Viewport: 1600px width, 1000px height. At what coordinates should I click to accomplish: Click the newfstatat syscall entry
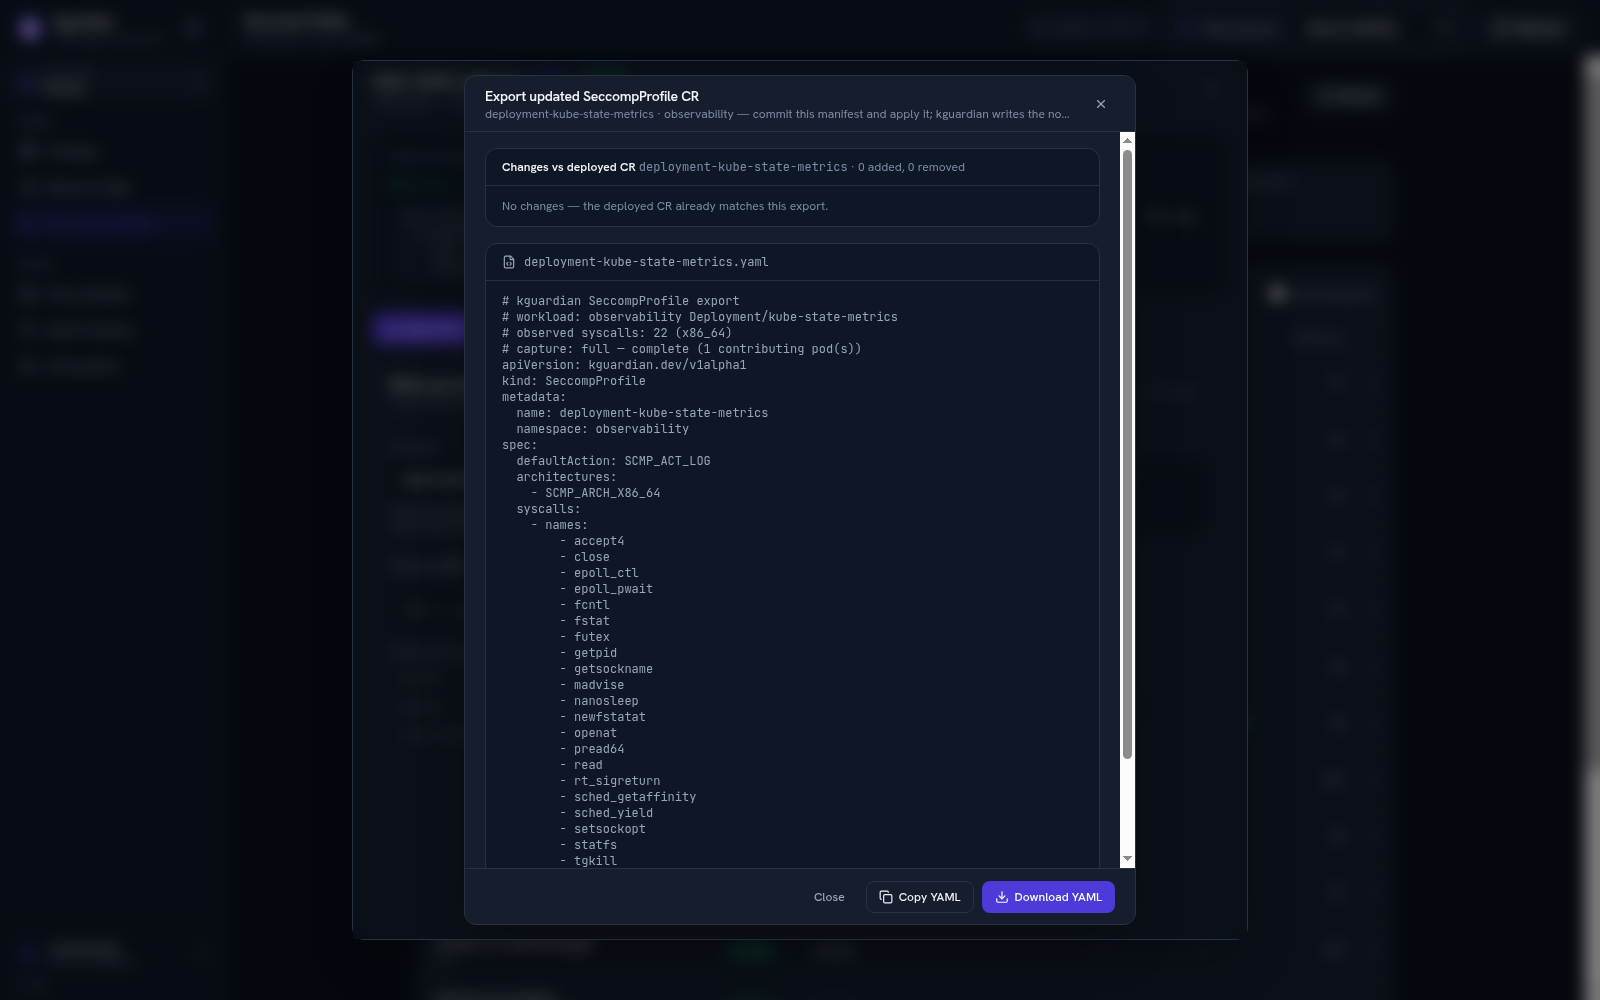tap(610, 717)
